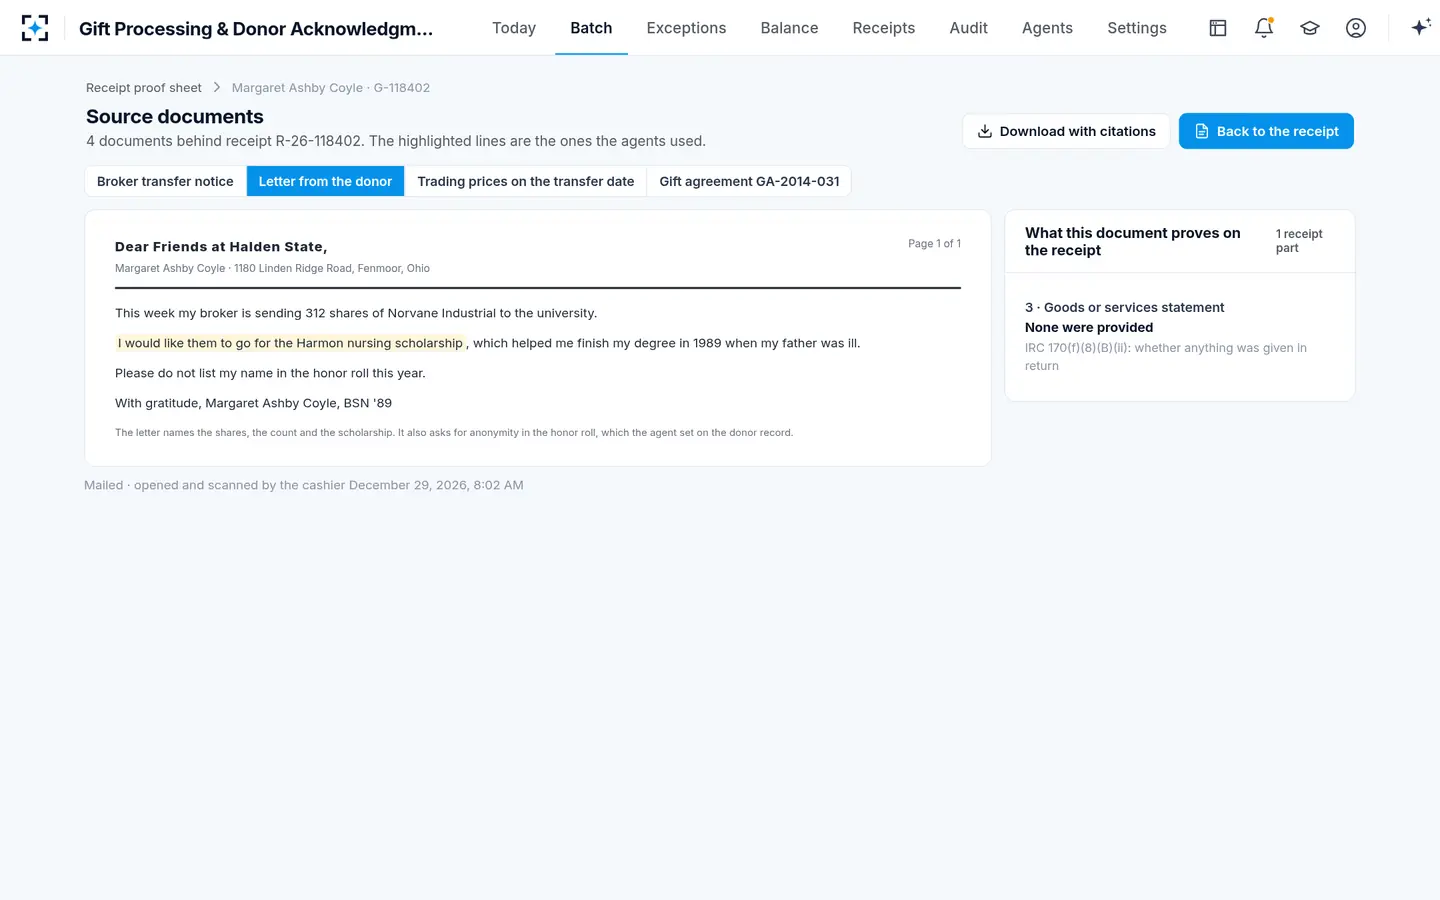Open the Receipts tab
The image size is (1440, 900).
(x=884, y=28)
